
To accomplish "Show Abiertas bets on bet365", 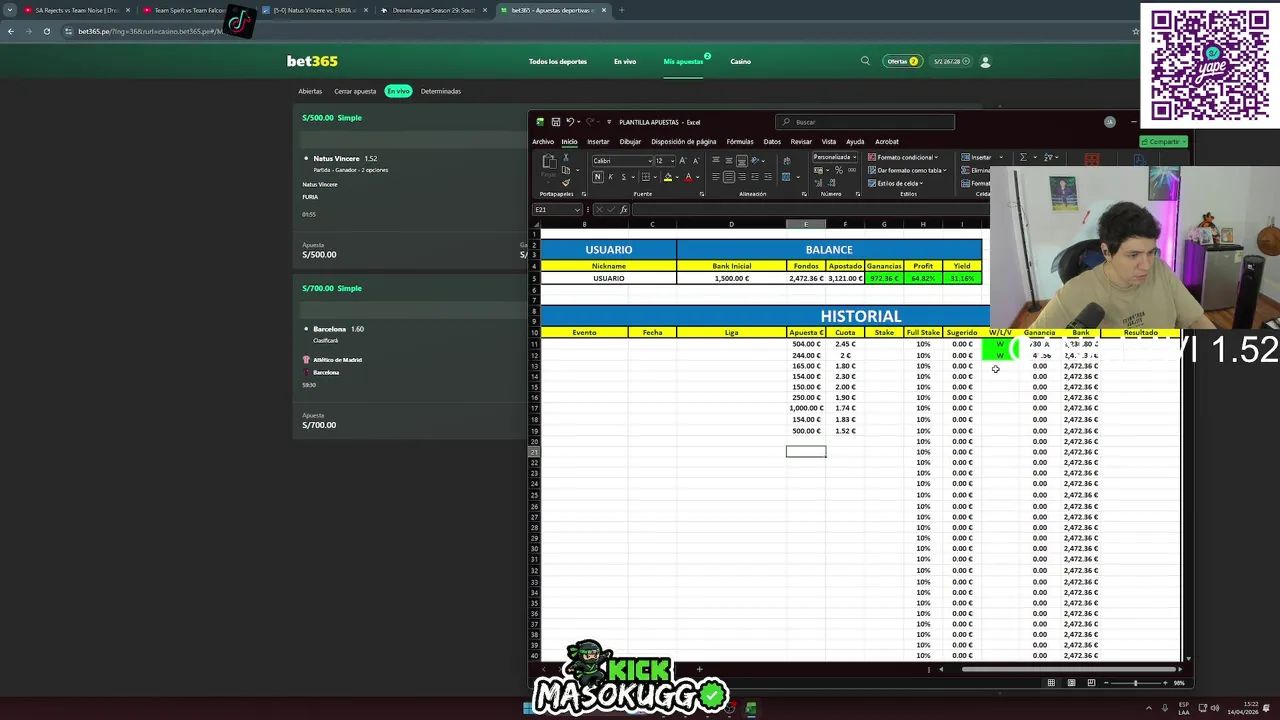I will [310, 91].
